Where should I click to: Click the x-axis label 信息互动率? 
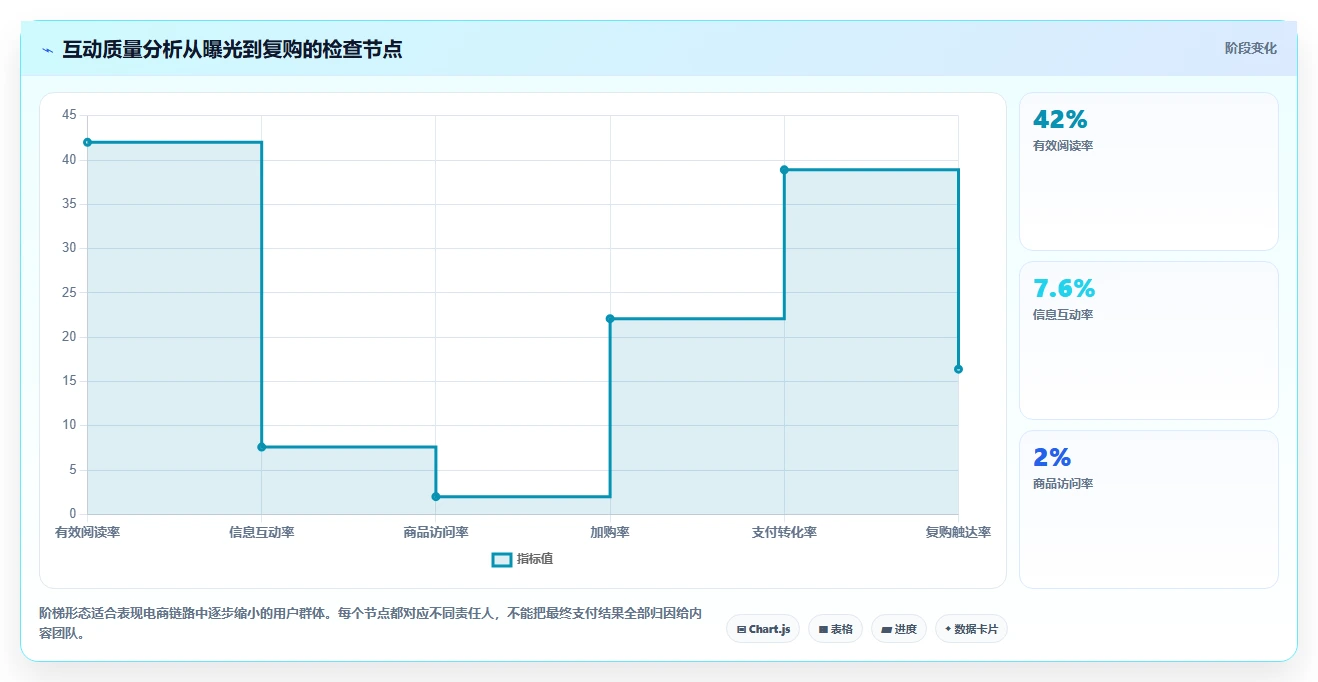click(x=262, y=532)
